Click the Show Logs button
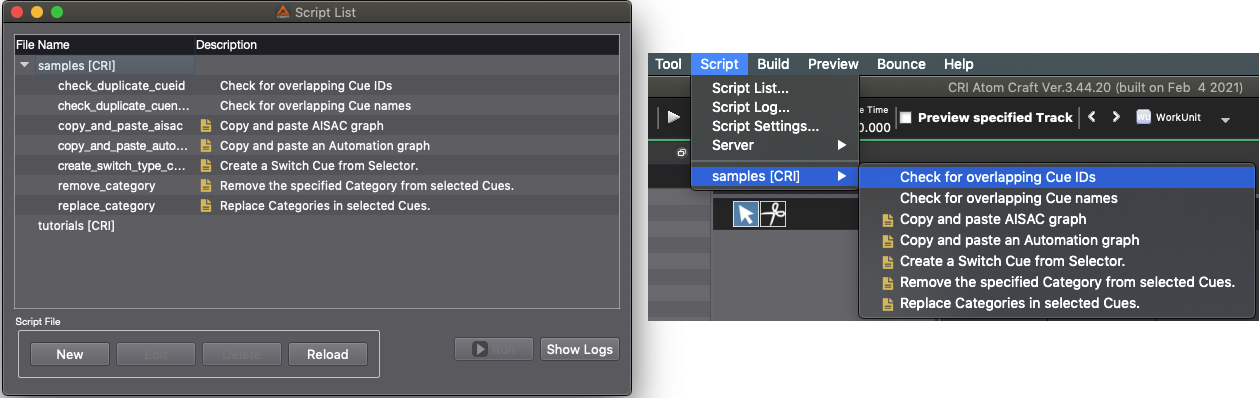Image resolution: width=1260 pixels, height=398 pixels. (x=580, y=349)
